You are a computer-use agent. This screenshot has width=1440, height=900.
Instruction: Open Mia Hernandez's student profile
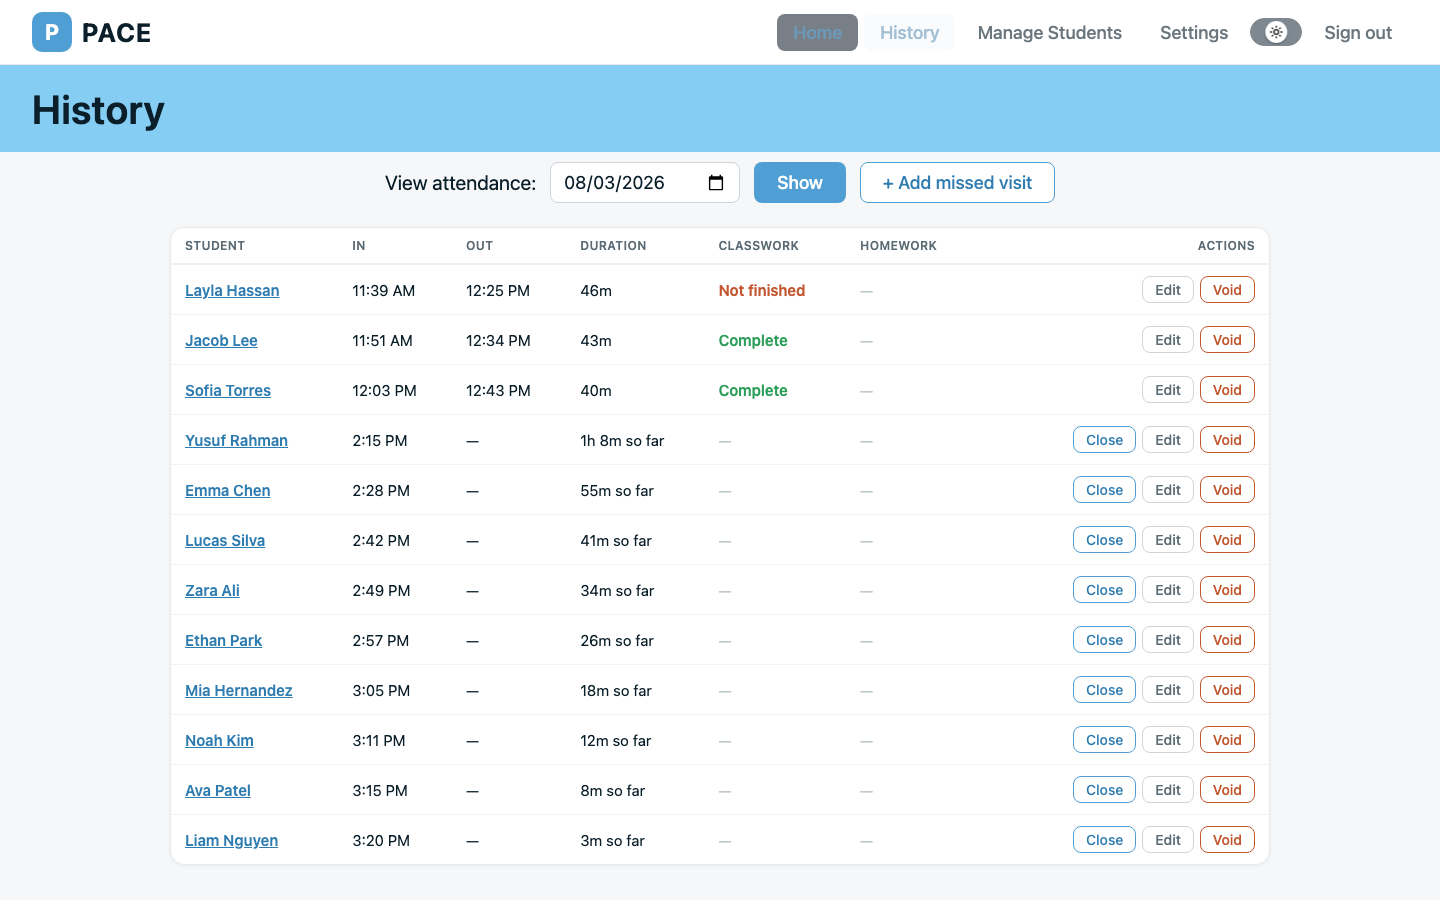point(239,690)
